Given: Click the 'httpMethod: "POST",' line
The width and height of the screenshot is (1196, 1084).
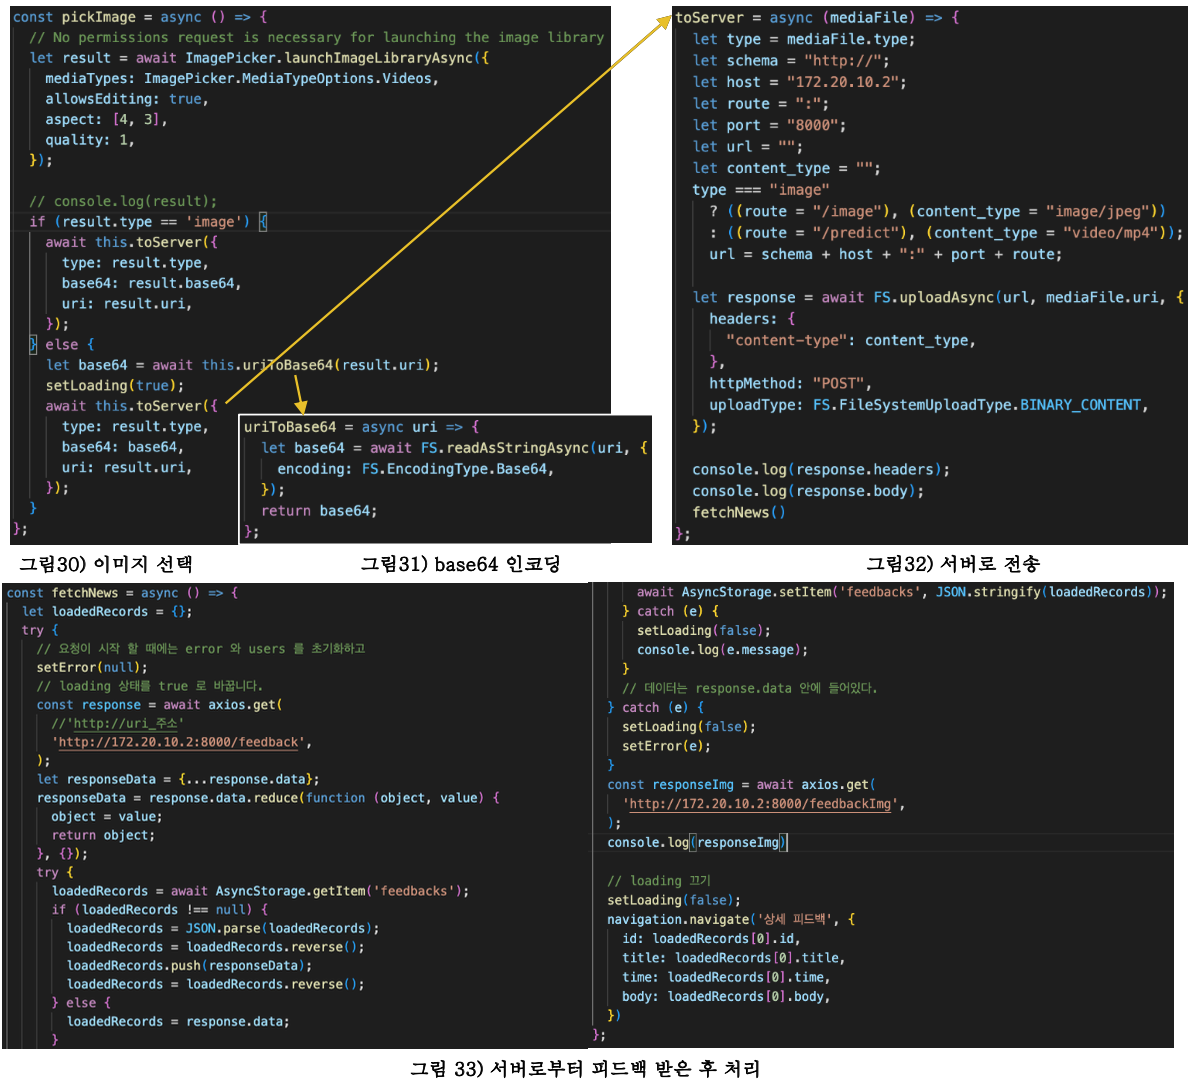Looking at the screenshot, I should [x=790, y=383].
